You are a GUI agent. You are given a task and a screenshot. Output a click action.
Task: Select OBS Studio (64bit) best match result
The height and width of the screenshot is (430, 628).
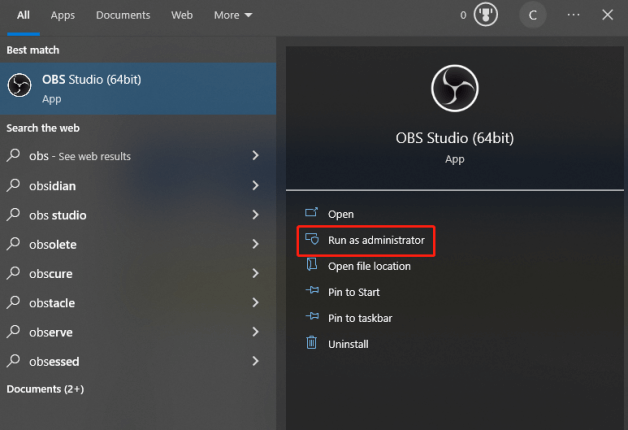[138, 88]
